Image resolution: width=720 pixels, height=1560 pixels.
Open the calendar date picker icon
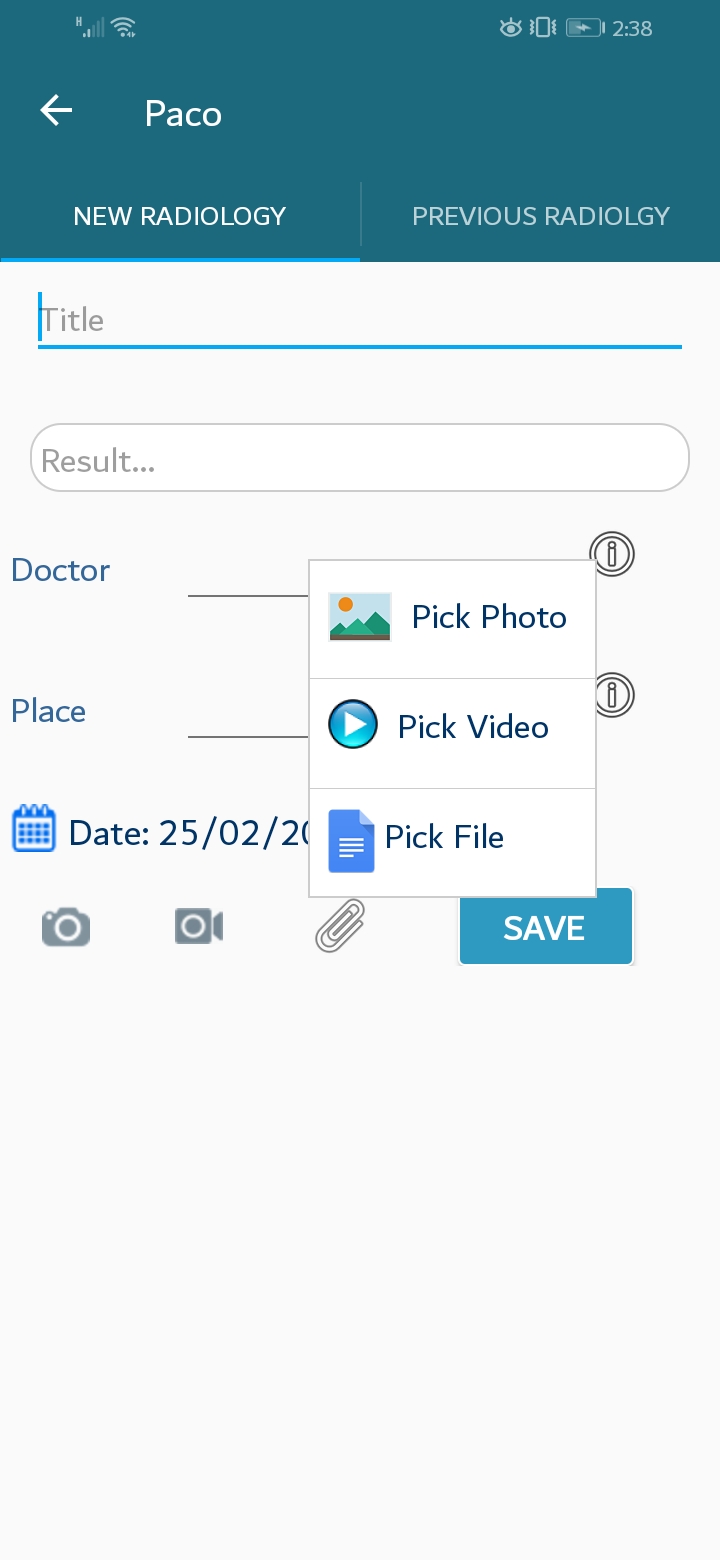(x=34, y=829)
